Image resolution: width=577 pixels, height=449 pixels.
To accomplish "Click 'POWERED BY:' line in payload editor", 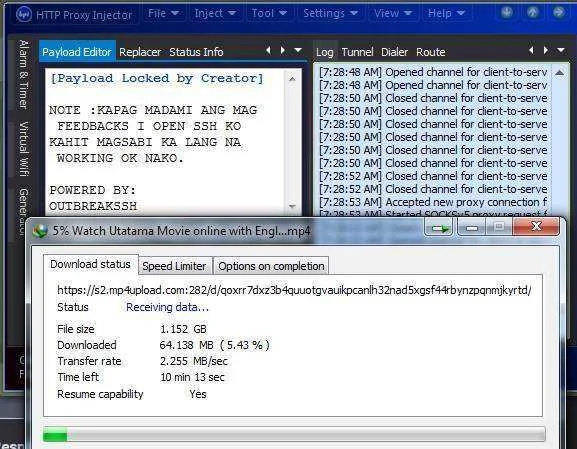I will [93, 190].
